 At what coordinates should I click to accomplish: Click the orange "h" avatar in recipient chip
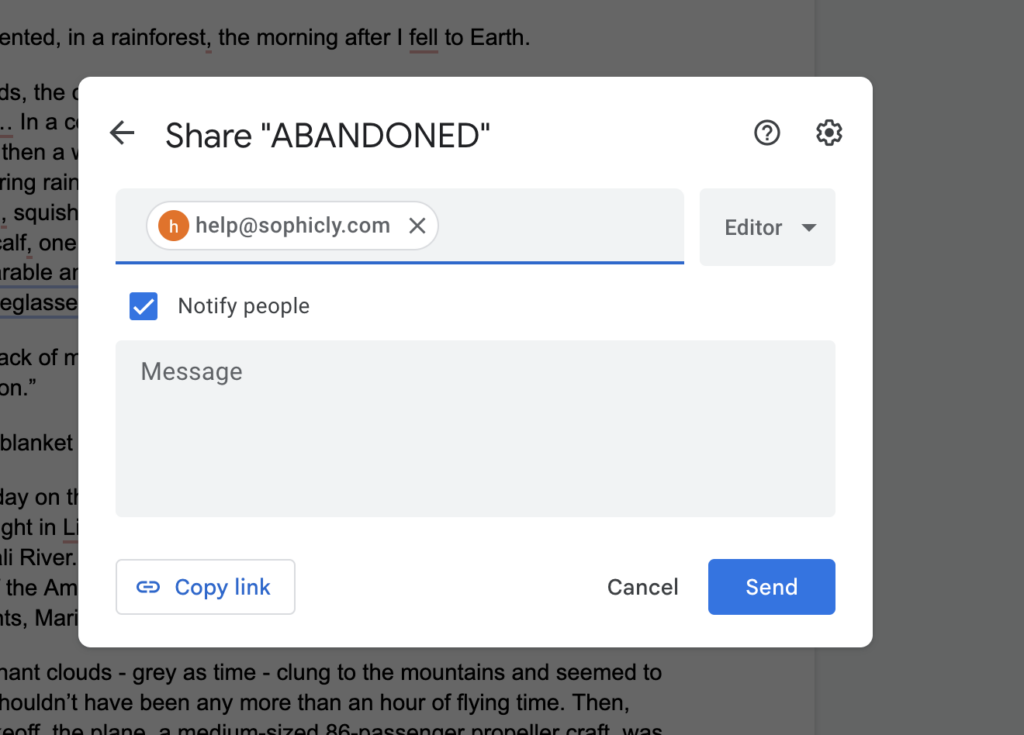(174, 226)
